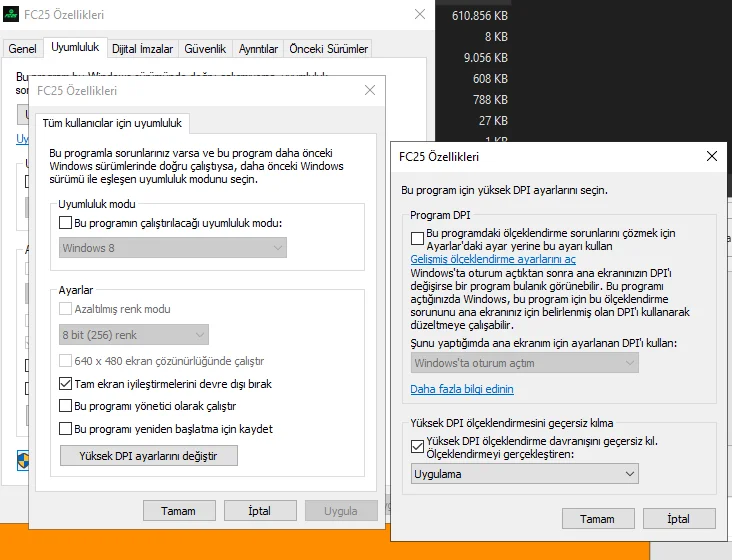
Task: Click the Uygula button
Action: pyautogui.click(x=341, y=511)
